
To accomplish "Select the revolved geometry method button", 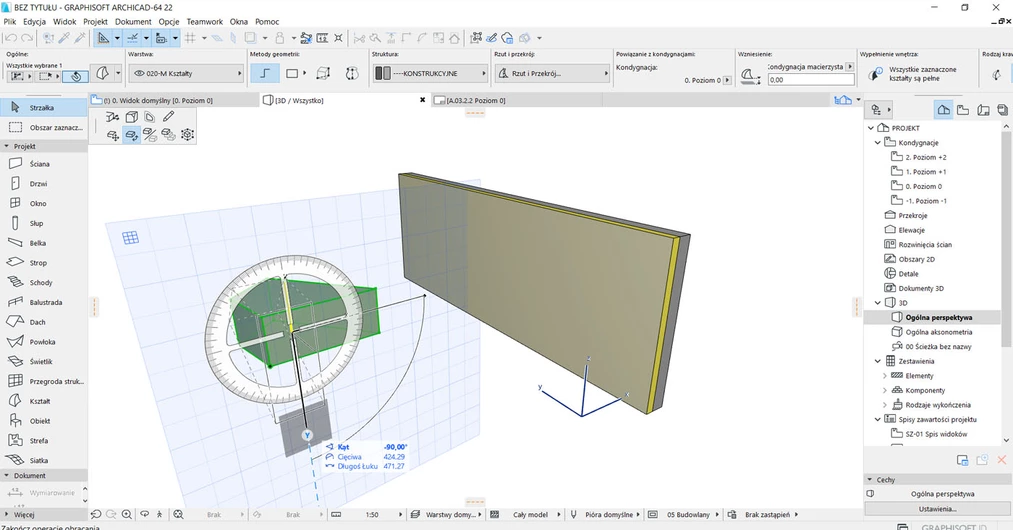I will pos(351,73).
